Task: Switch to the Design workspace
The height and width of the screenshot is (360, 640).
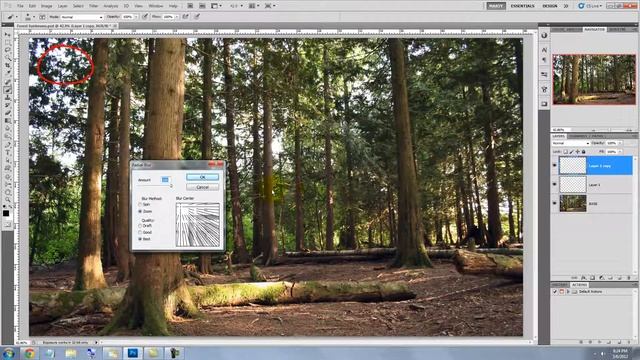Action: [550, 6]
